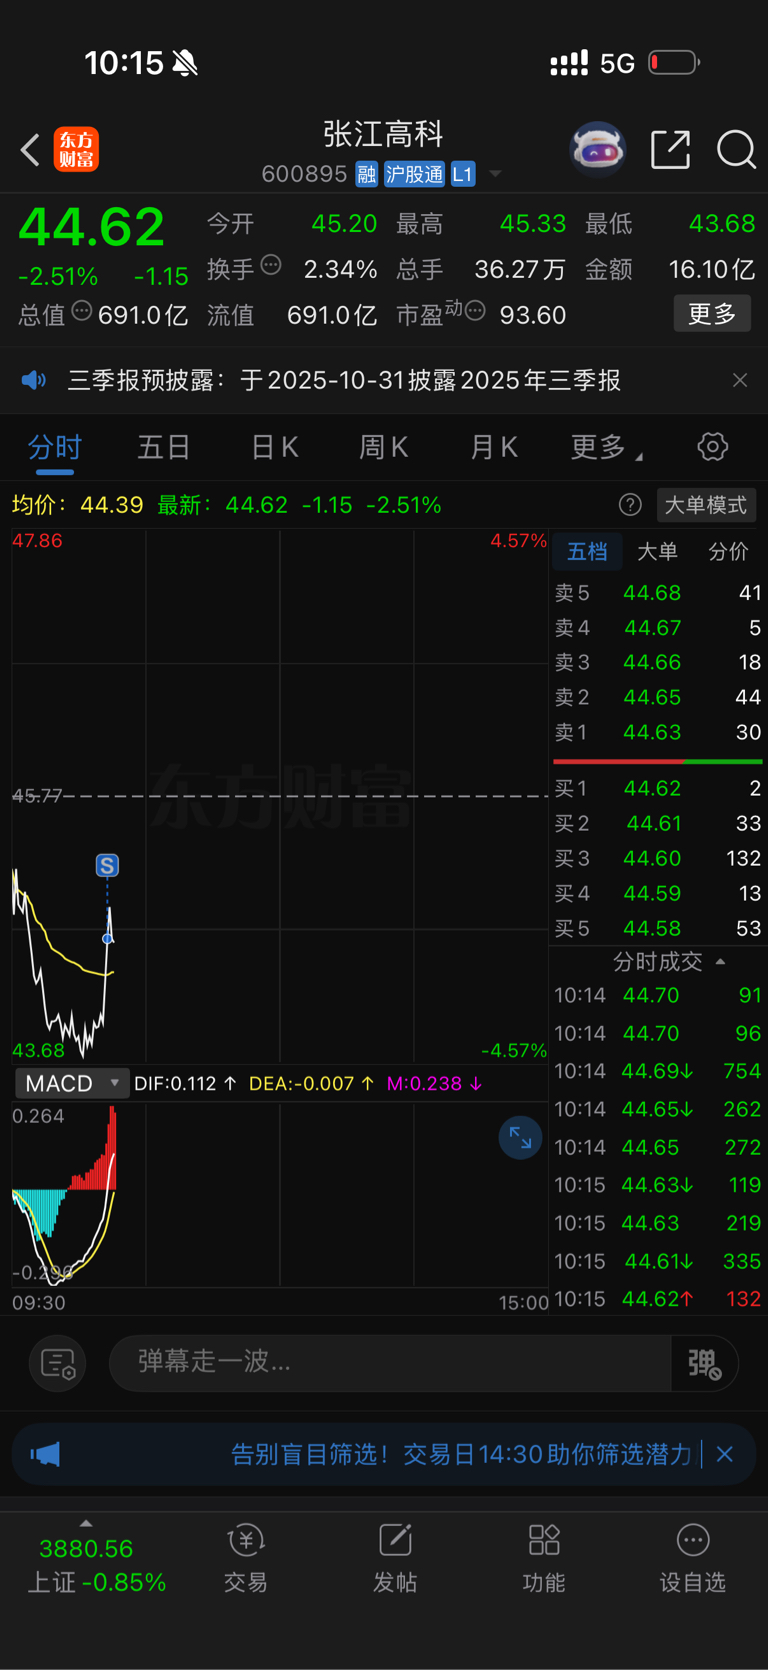This screenshot has height=1670, width=768.
Task: Tap the 东方财富 orange logo
Action: coord(76,150)
